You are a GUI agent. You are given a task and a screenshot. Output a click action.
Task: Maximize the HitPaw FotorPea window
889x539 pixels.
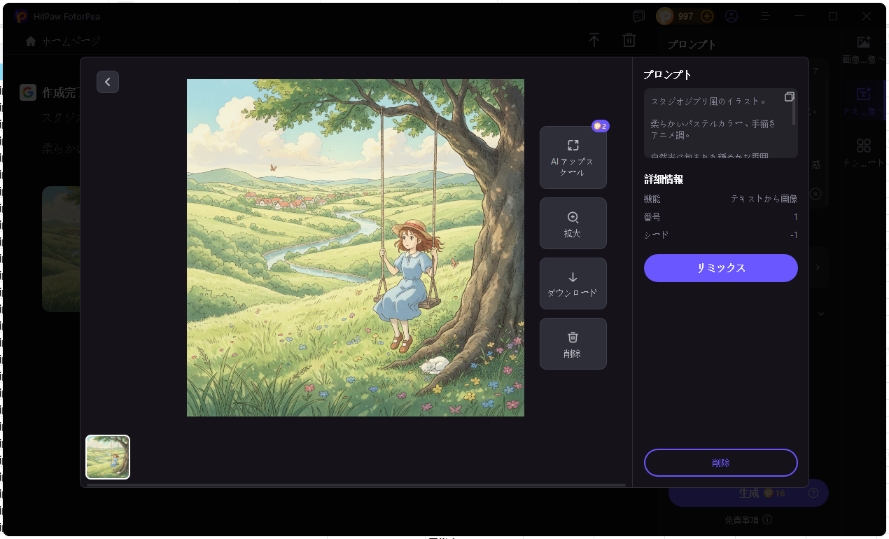click(833, 16)
